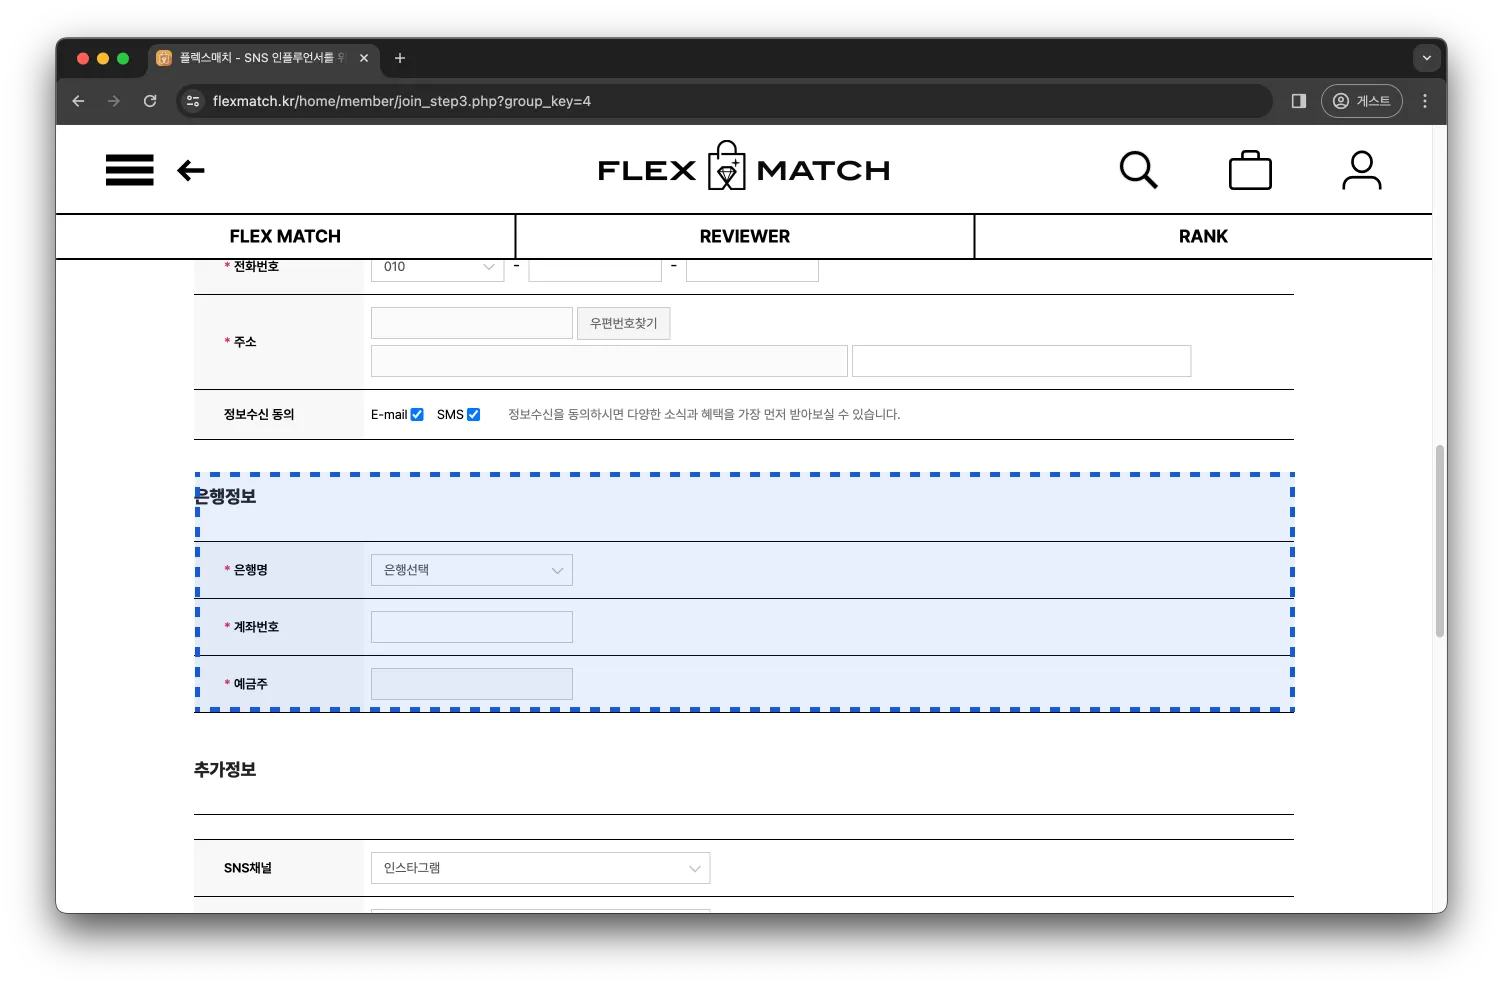Switch to the REVIEWER tab
The width and height of the screenshot is (1503, 987).
click(x=744, y=236)
